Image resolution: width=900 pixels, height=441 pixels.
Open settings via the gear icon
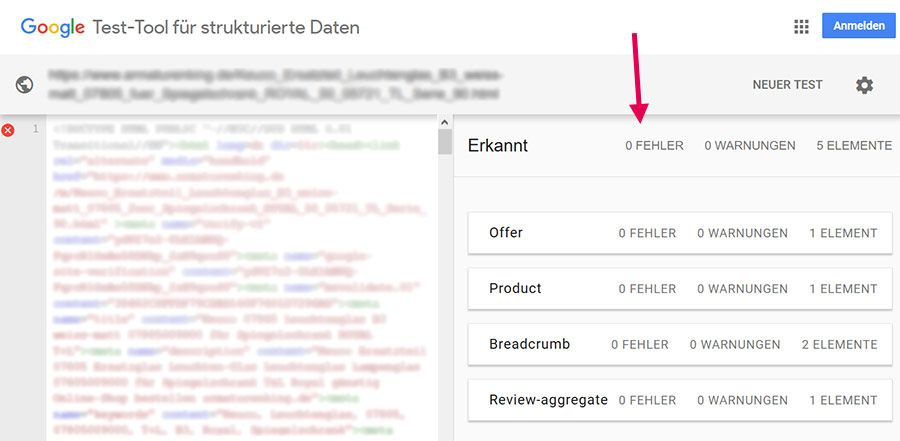tap(864, 85)
